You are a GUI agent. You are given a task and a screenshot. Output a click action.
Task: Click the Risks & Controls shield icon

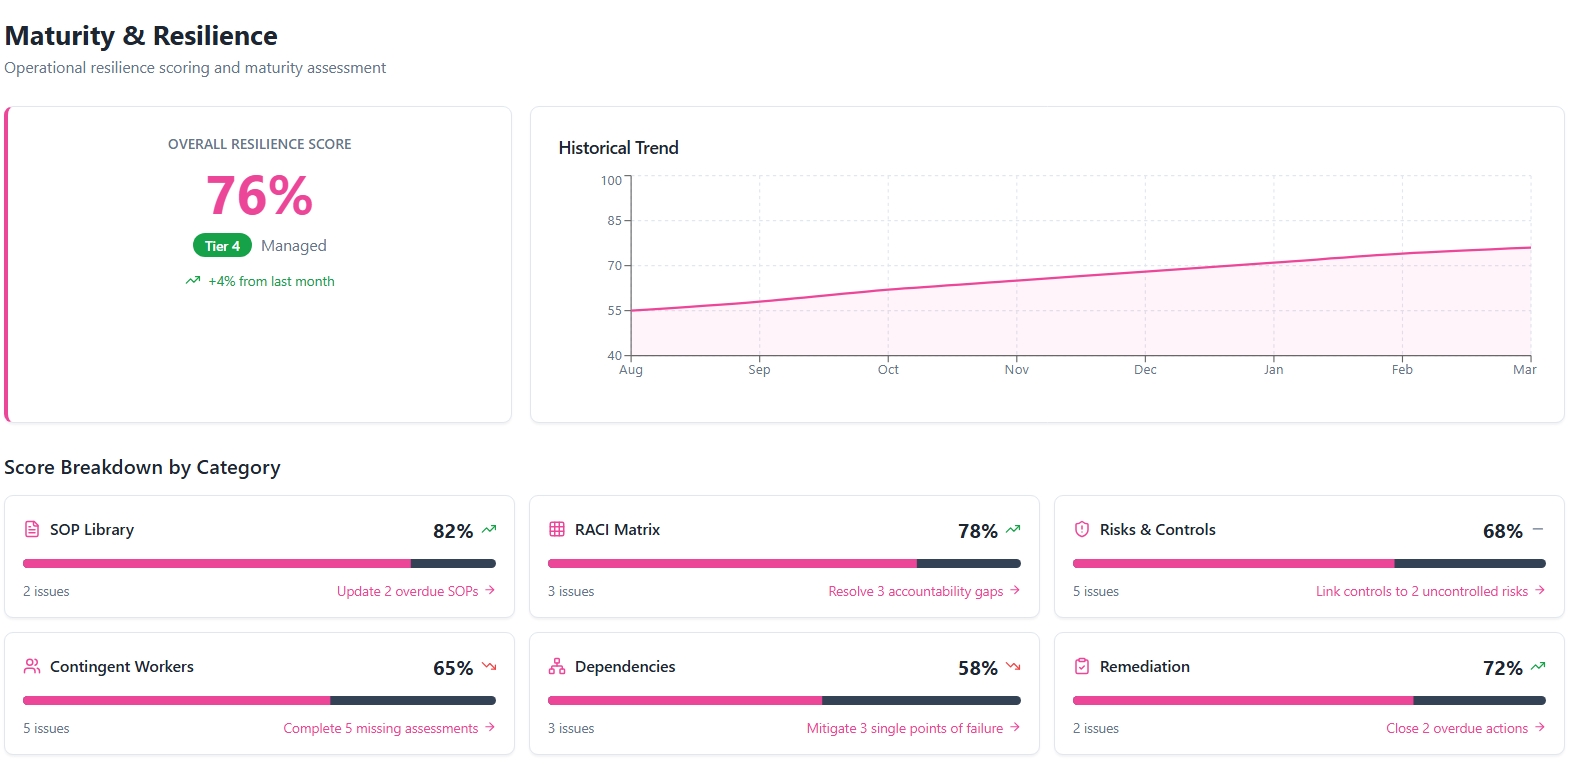pyautogui.click(x=1082, y=529)
